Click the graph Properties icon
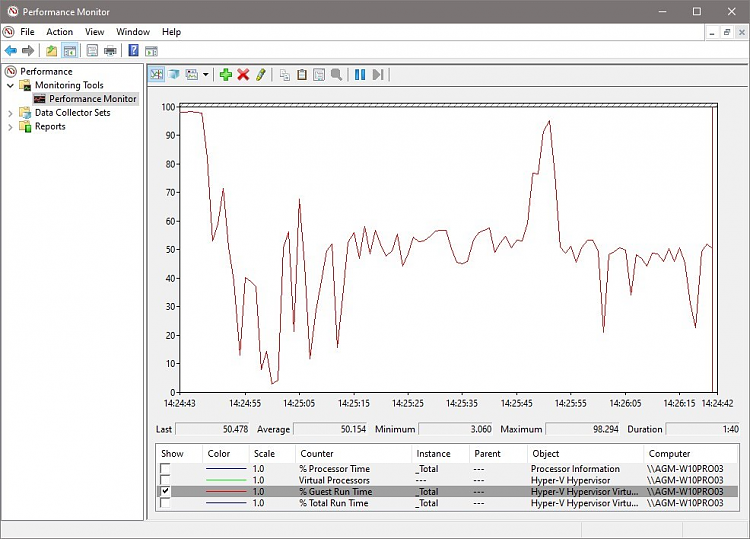Image resolution: width=750 pixels, height=539 pixels. click(x=319, y=75)
